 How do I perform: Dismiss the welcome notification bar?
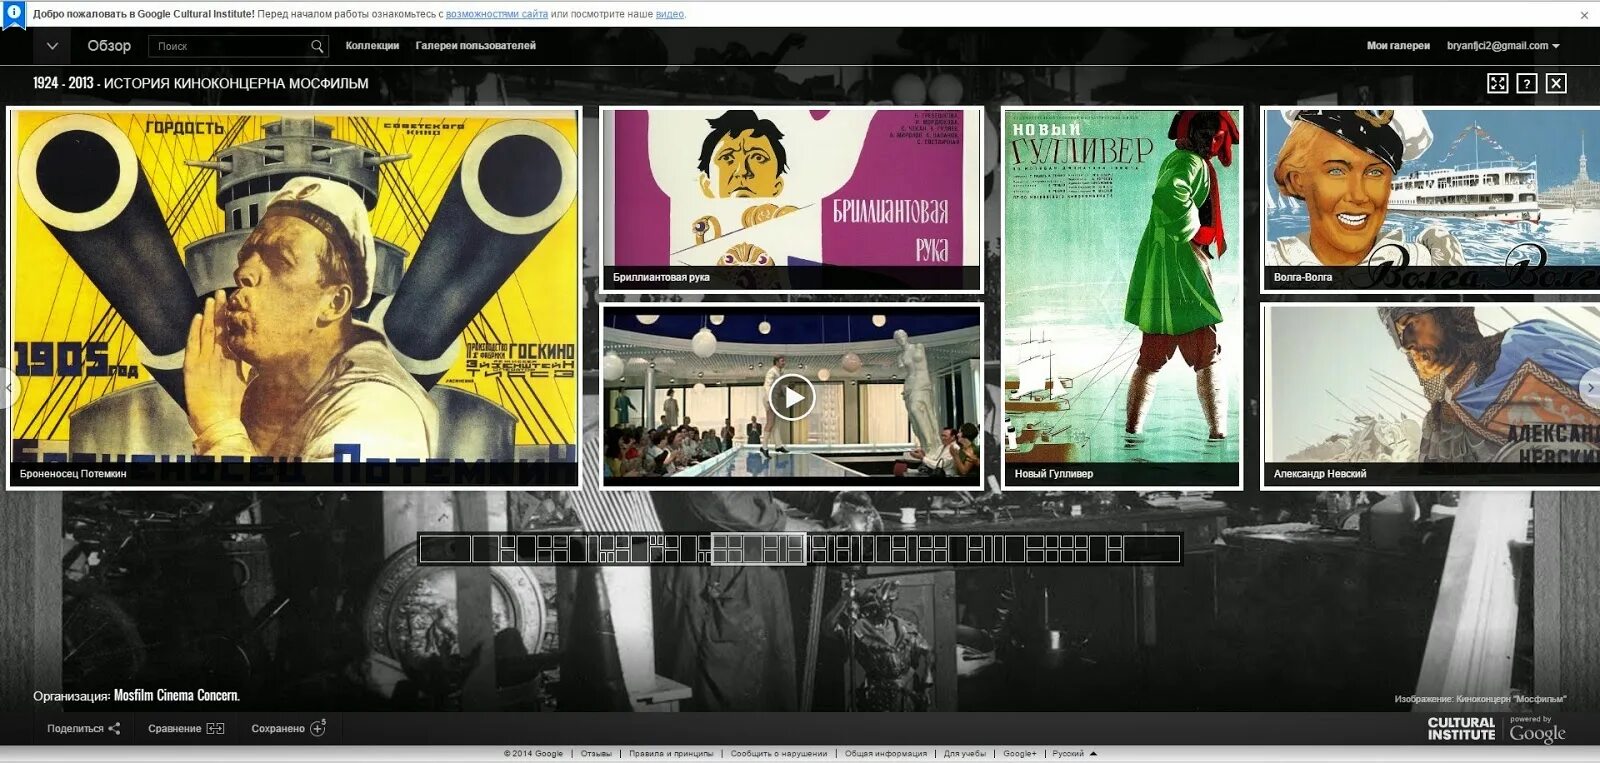tap(1584, 15)
